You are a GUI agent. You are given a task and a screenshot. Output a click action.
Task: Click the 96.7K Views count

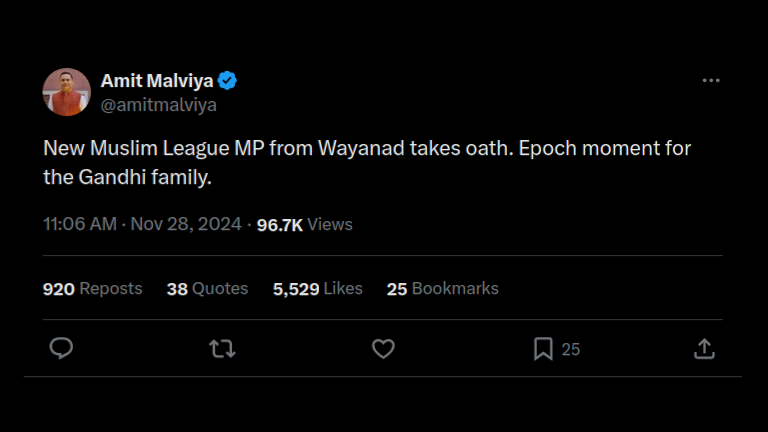[304, 224]
